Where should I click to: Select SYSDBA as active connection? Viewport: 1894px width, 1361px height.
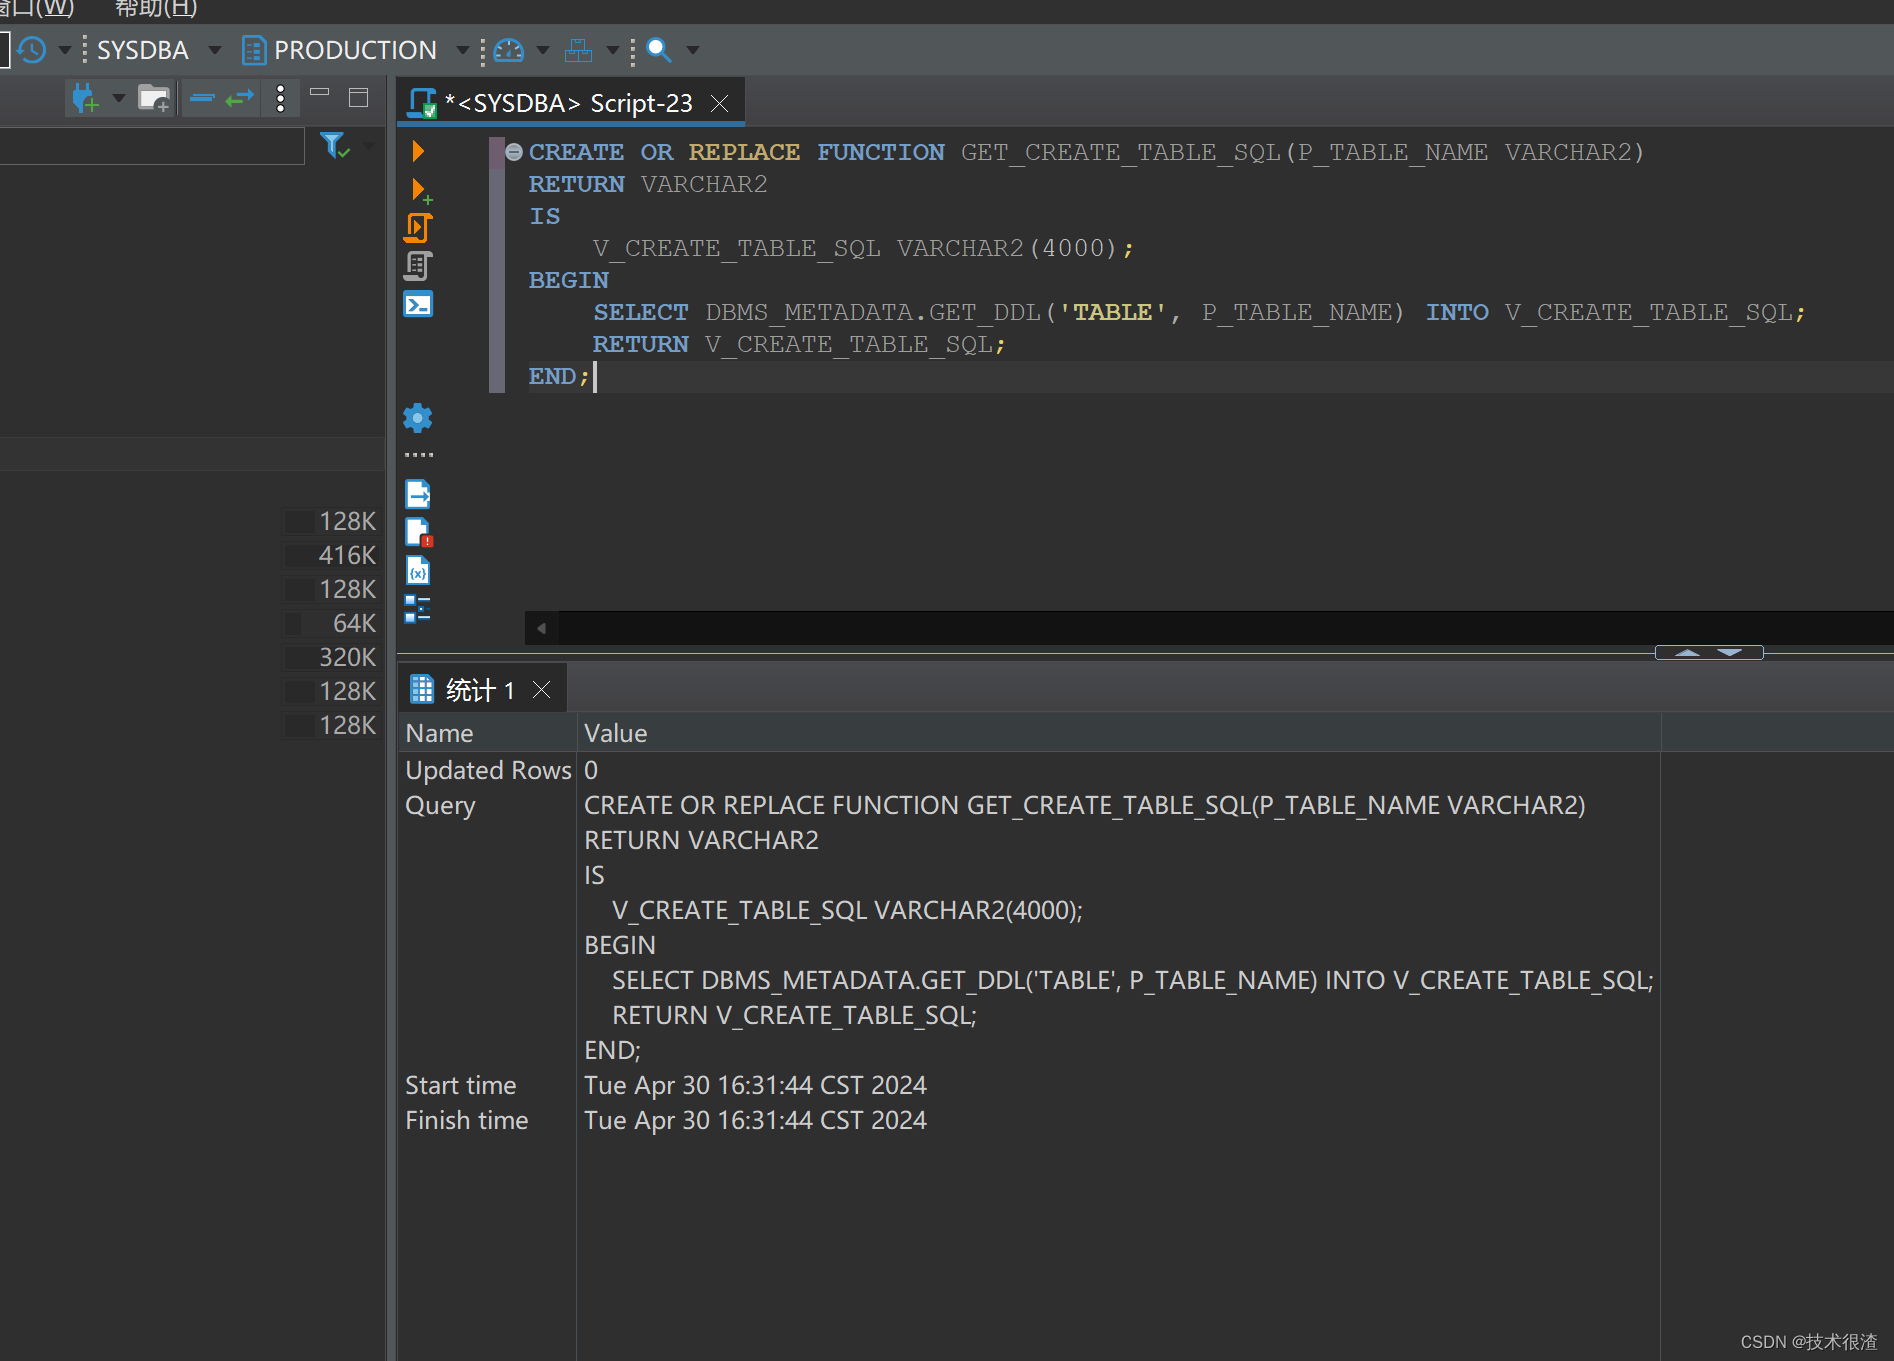(142, 50)
